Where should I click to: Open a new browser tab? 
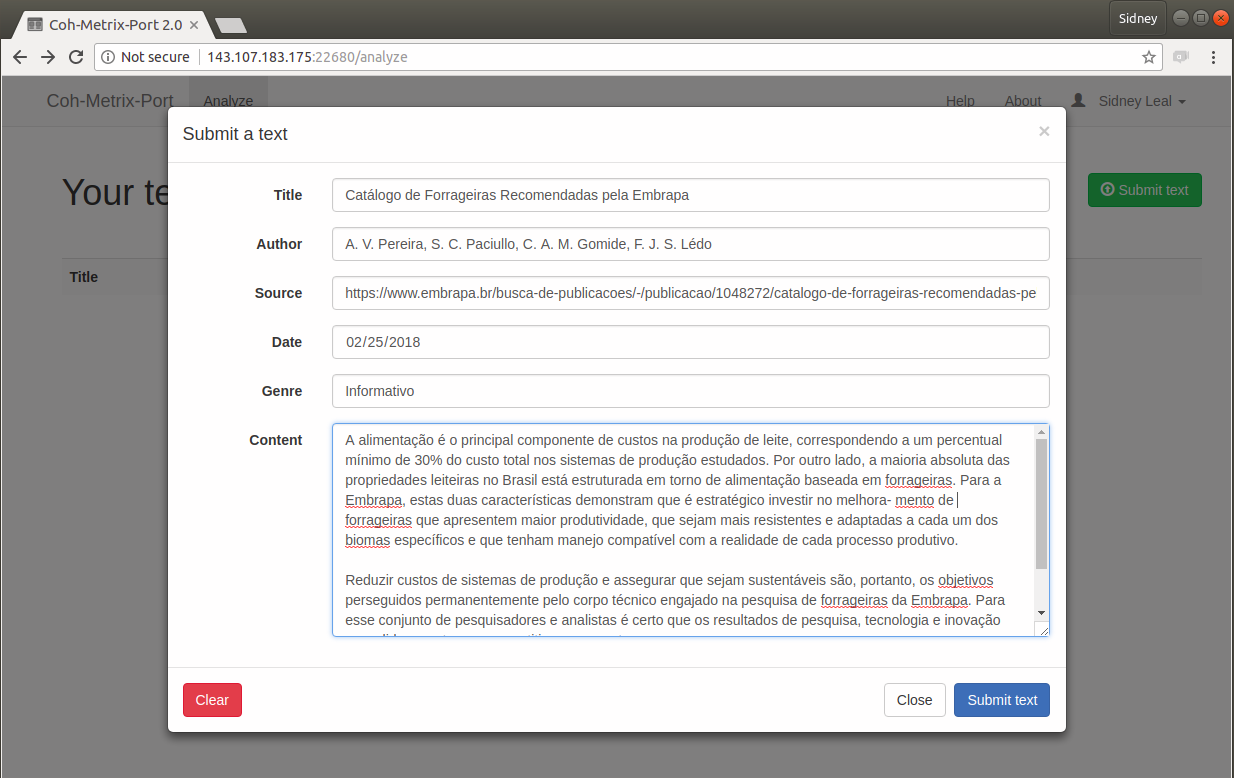231,25
